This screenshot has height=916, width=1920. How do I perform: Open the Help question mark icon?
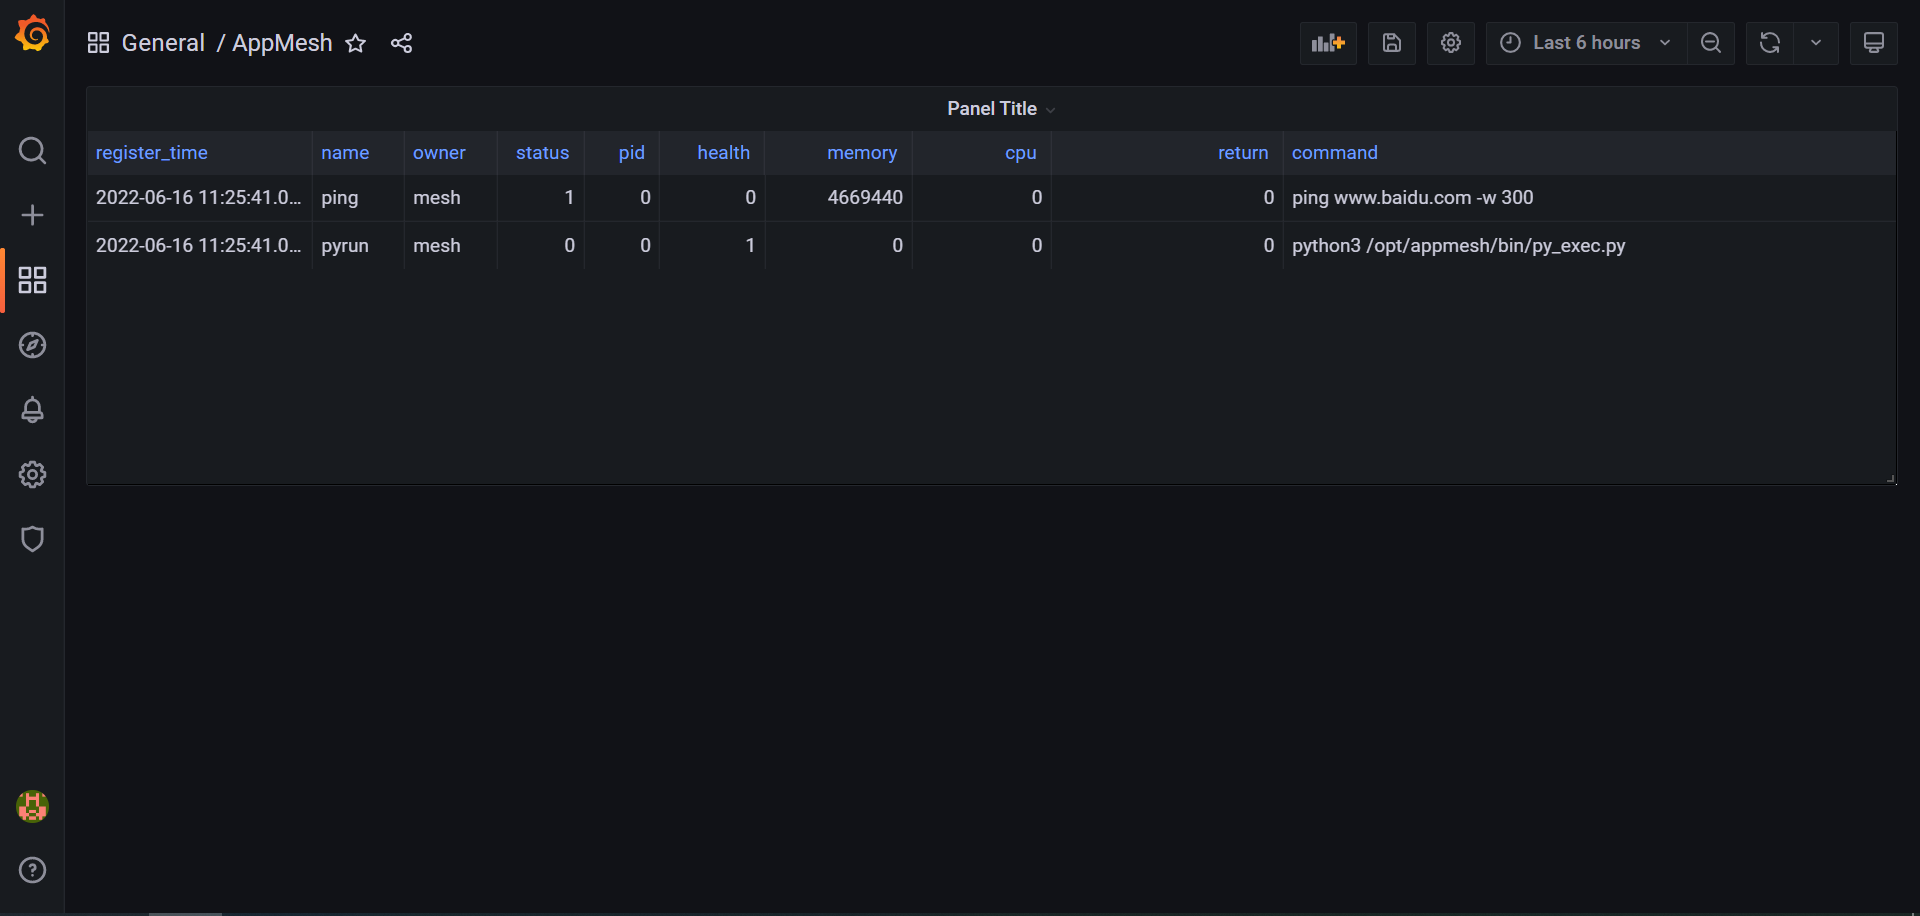point(32,870)
